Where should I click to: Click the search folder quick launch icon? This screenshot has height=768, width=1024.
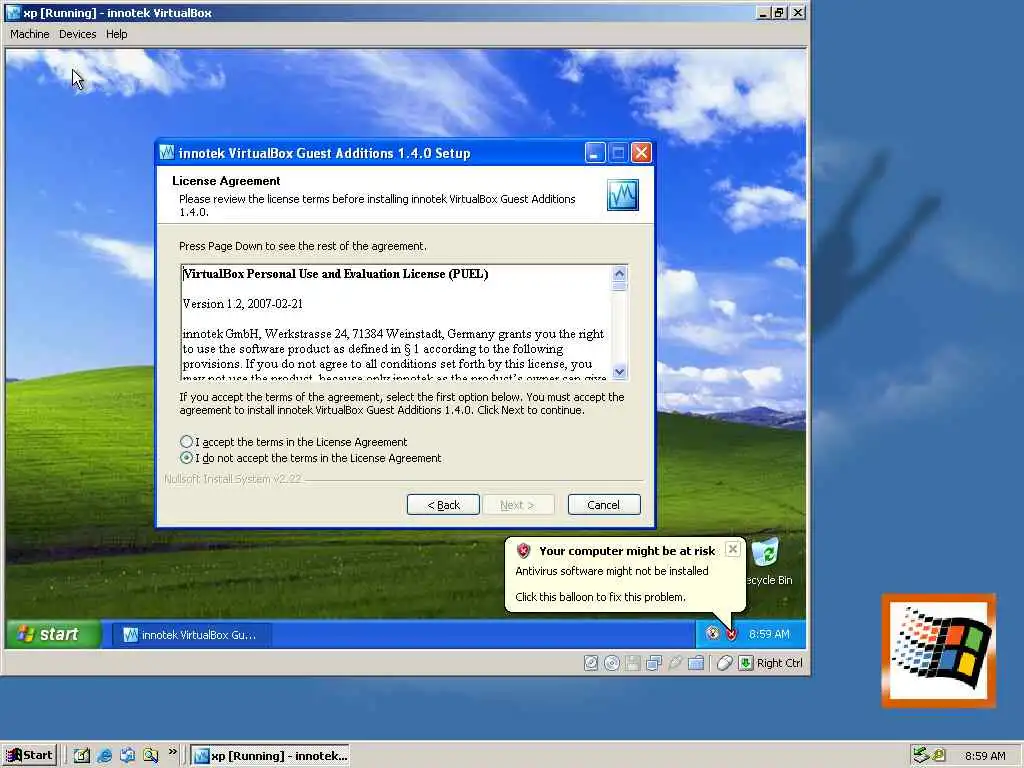pos(151,756)
